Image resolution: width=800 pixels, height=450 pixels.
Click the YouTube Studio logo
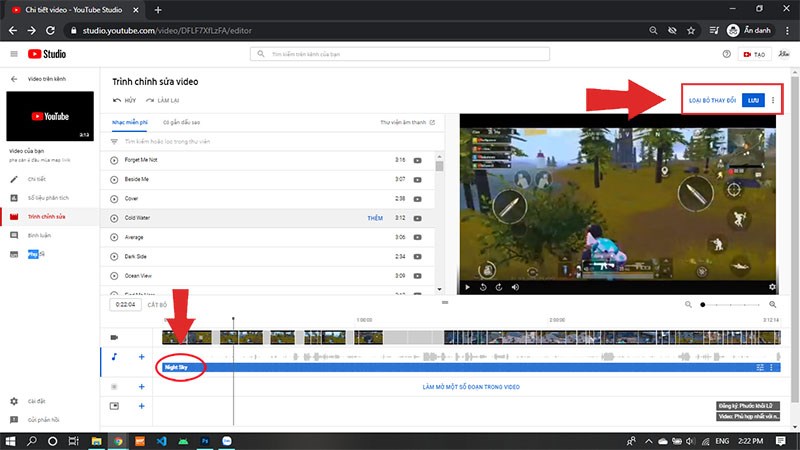(x=47, y=54)
